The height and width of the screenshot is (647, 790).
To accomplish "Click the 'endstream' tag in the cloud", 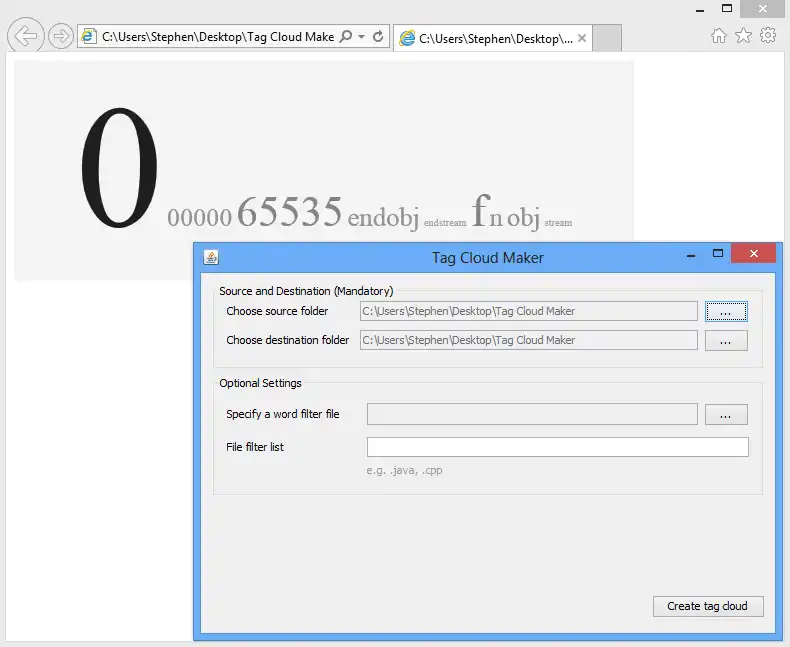I will click(x=445, y=222).
